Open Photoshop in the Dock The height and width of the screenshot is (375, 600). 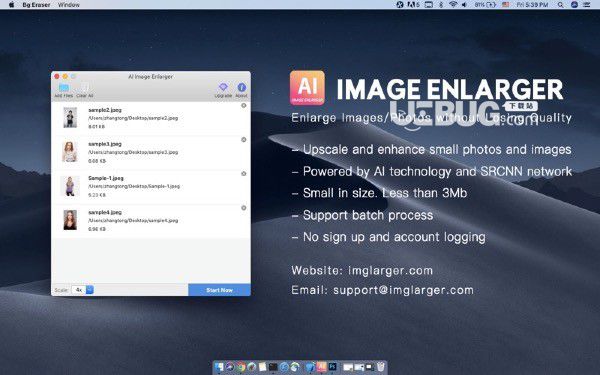[332, 367]
